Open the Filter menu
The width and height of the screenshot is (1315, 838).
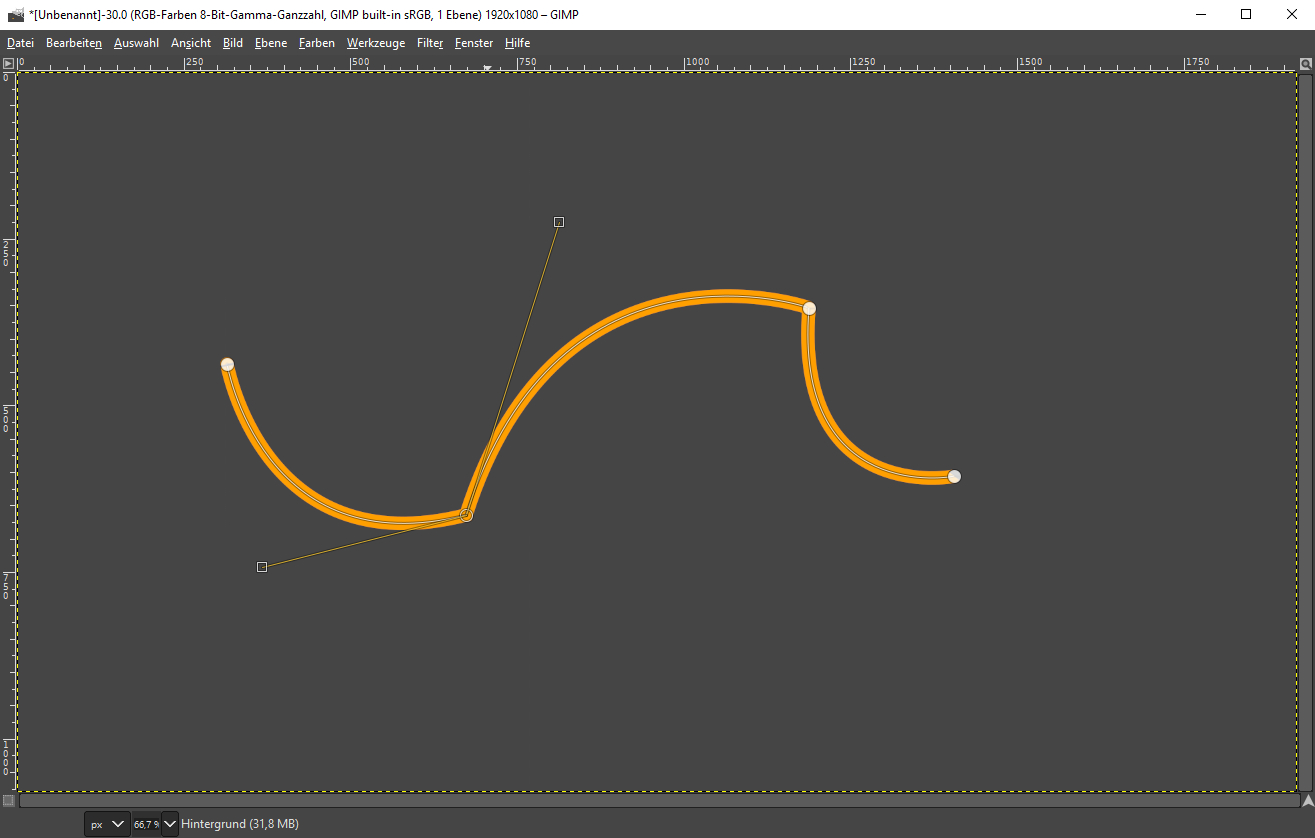430,43
